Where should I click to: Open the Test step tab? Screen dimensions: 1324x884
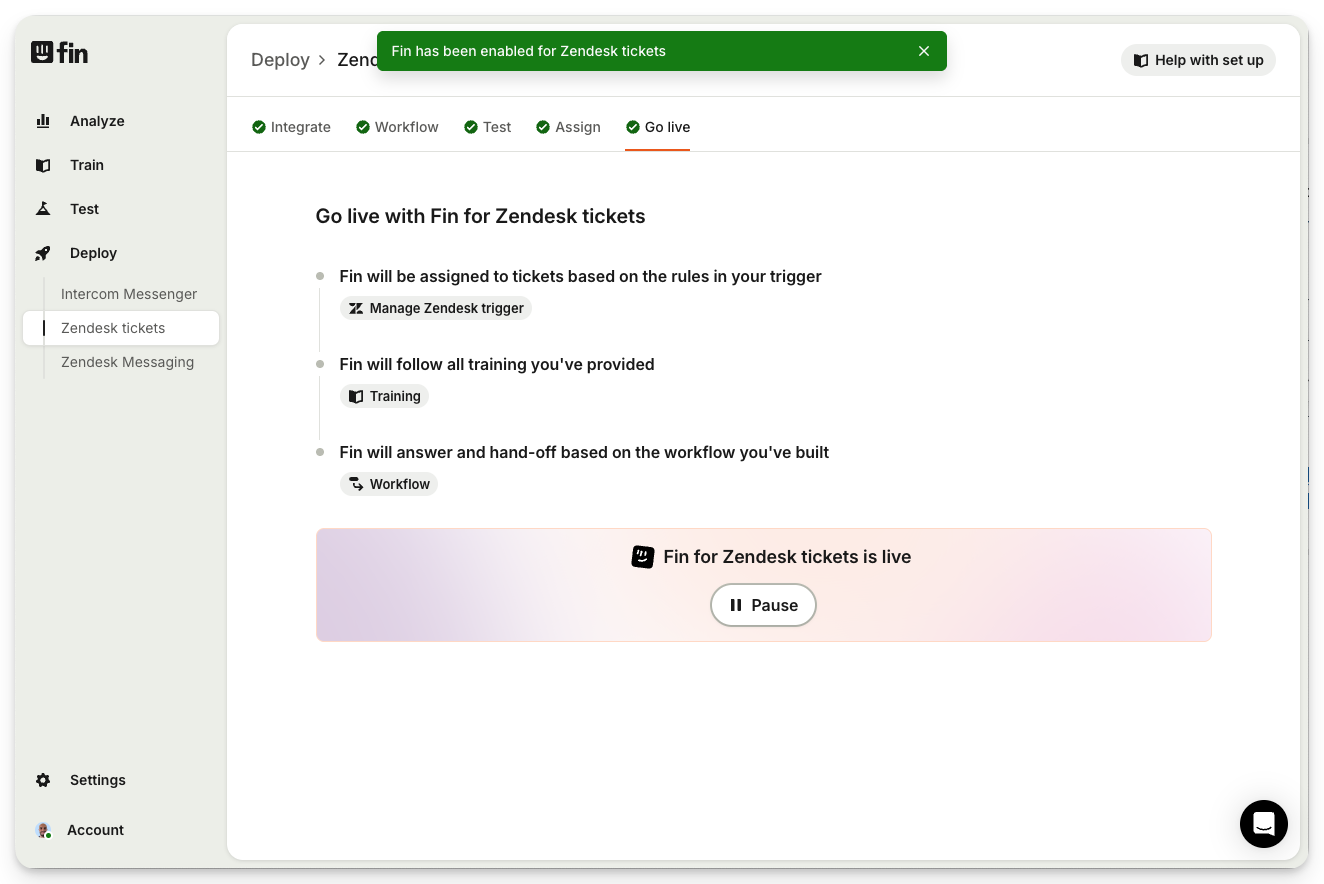(x=487, y=127)
